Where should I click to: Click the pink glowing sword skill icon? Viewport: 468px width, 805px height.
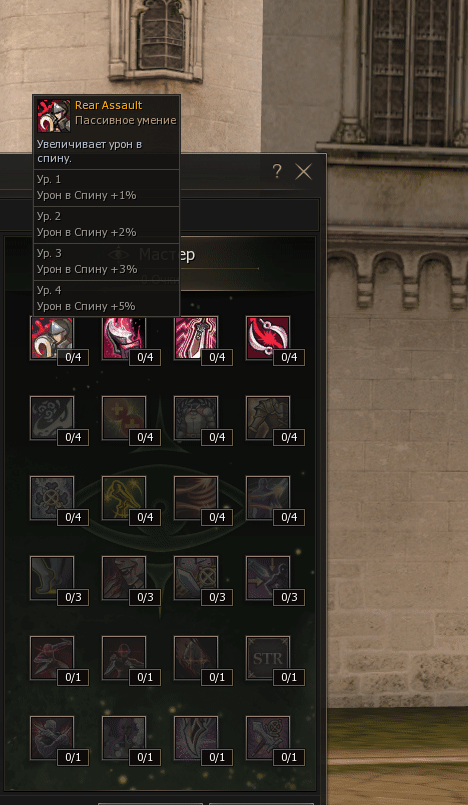coord(196,337)
